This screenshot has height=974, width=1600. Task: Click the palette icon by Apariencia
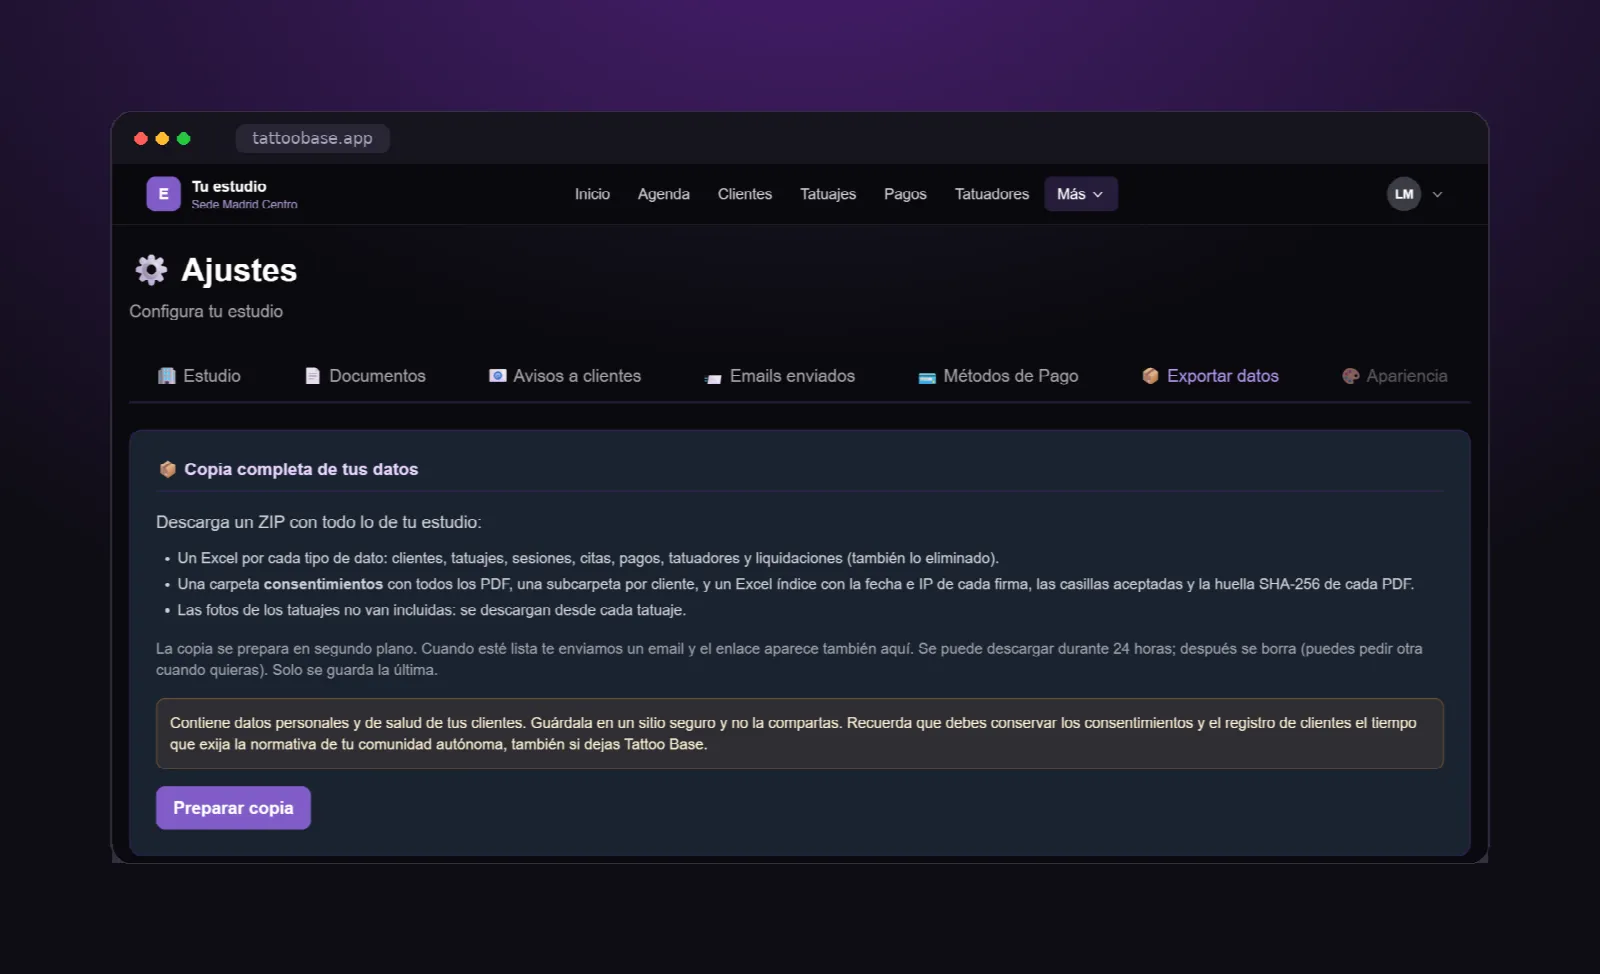pos(1350,376)
